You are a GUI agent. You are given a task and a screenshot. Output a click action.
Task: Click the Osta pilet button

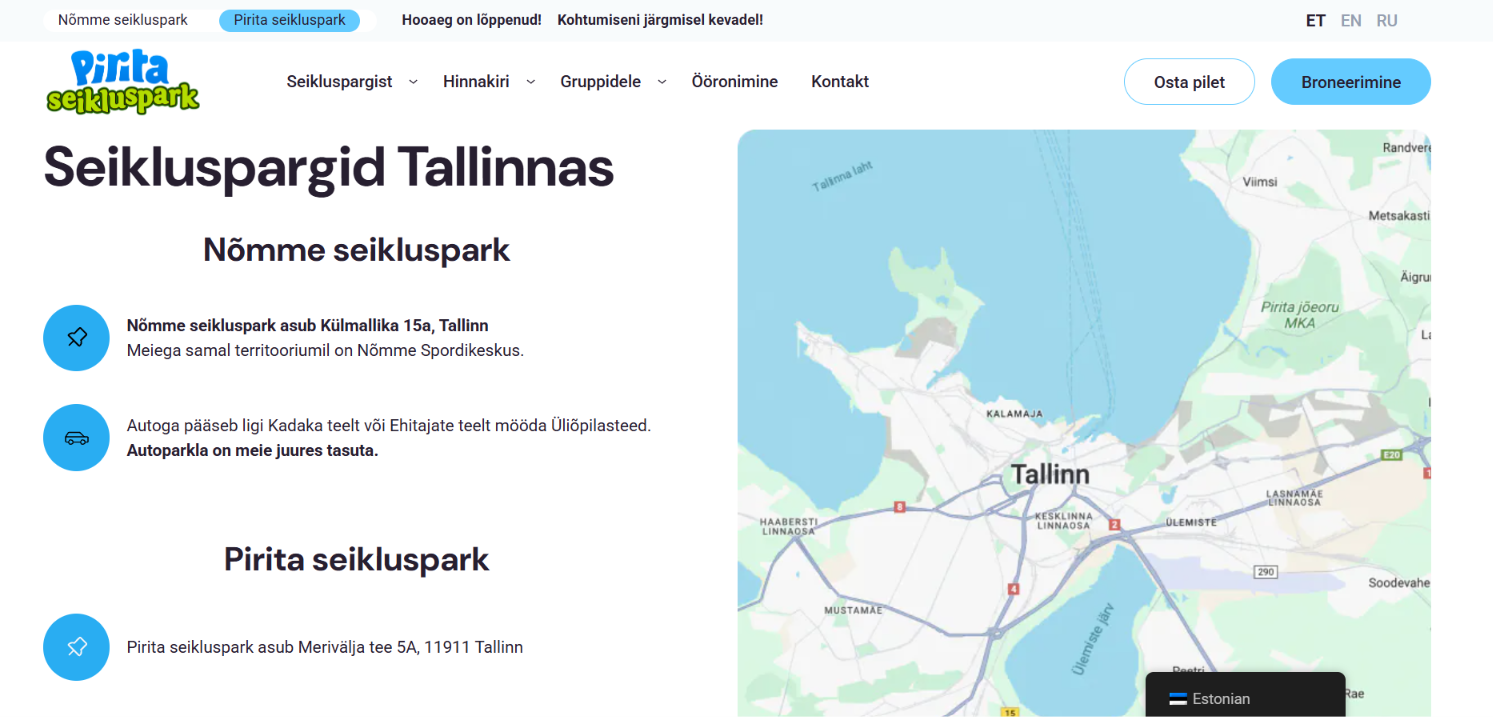pyautogui.click(x=1189, y=82)
